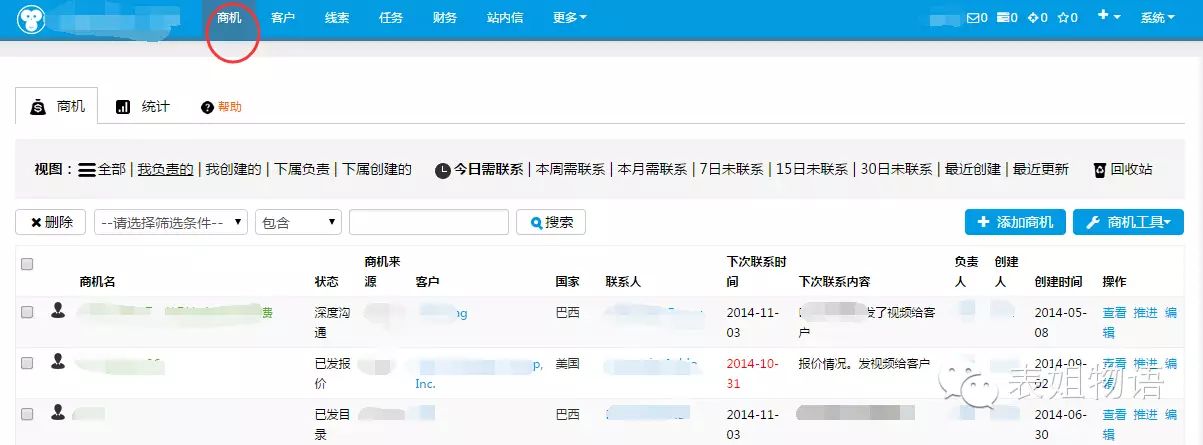Go to 商机 in the top navigation
Viewport: 1203px width, 445px height.
pos(229,18)
